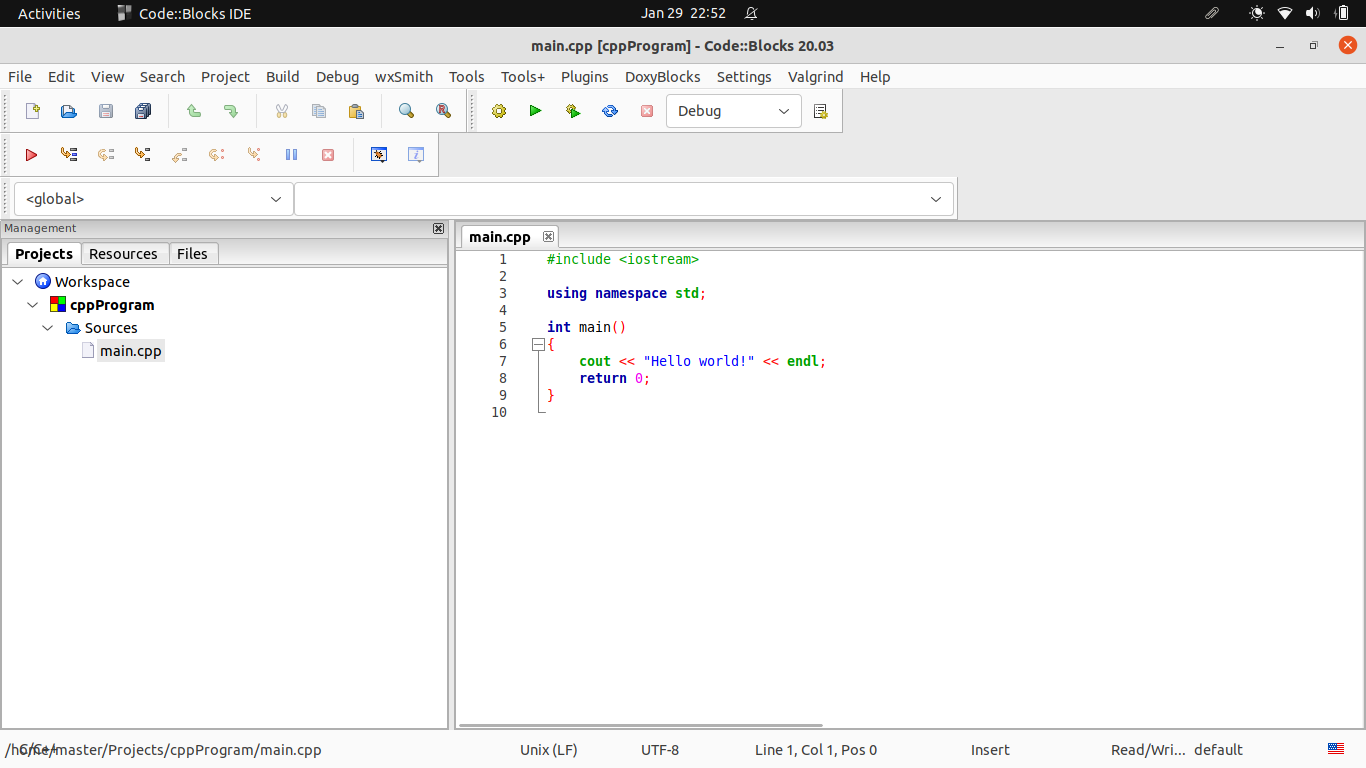Image resolution: width=1366 pixels, height=768 pixels.
Task: Open the Edit menu
Action: tap(61, 77)
